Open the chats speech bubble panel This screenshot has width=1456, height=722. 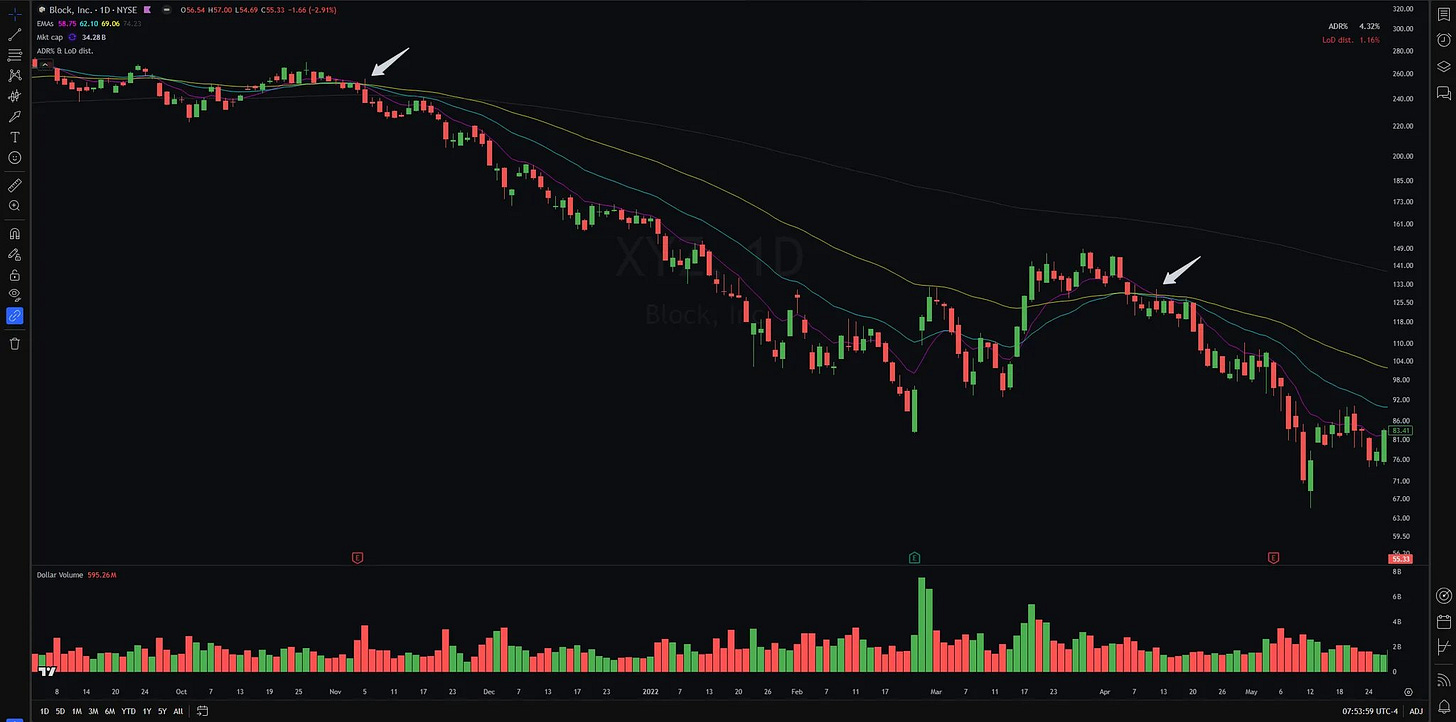1443,93
